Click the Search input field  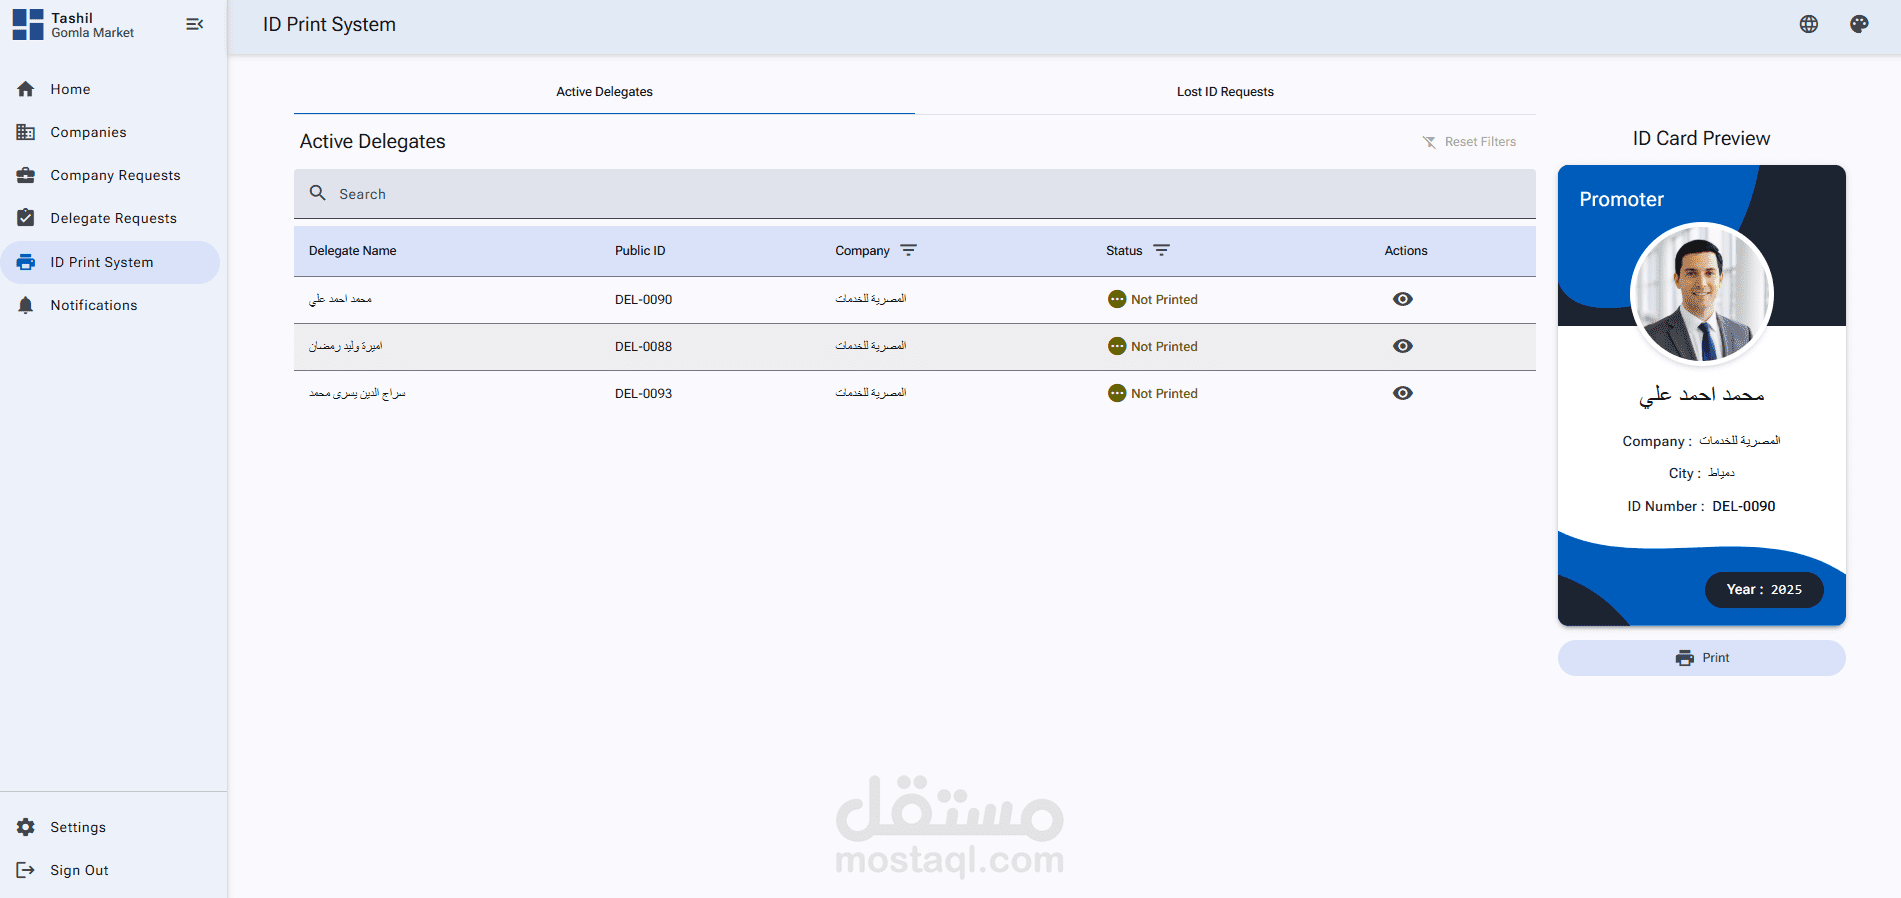pos(915,194)
